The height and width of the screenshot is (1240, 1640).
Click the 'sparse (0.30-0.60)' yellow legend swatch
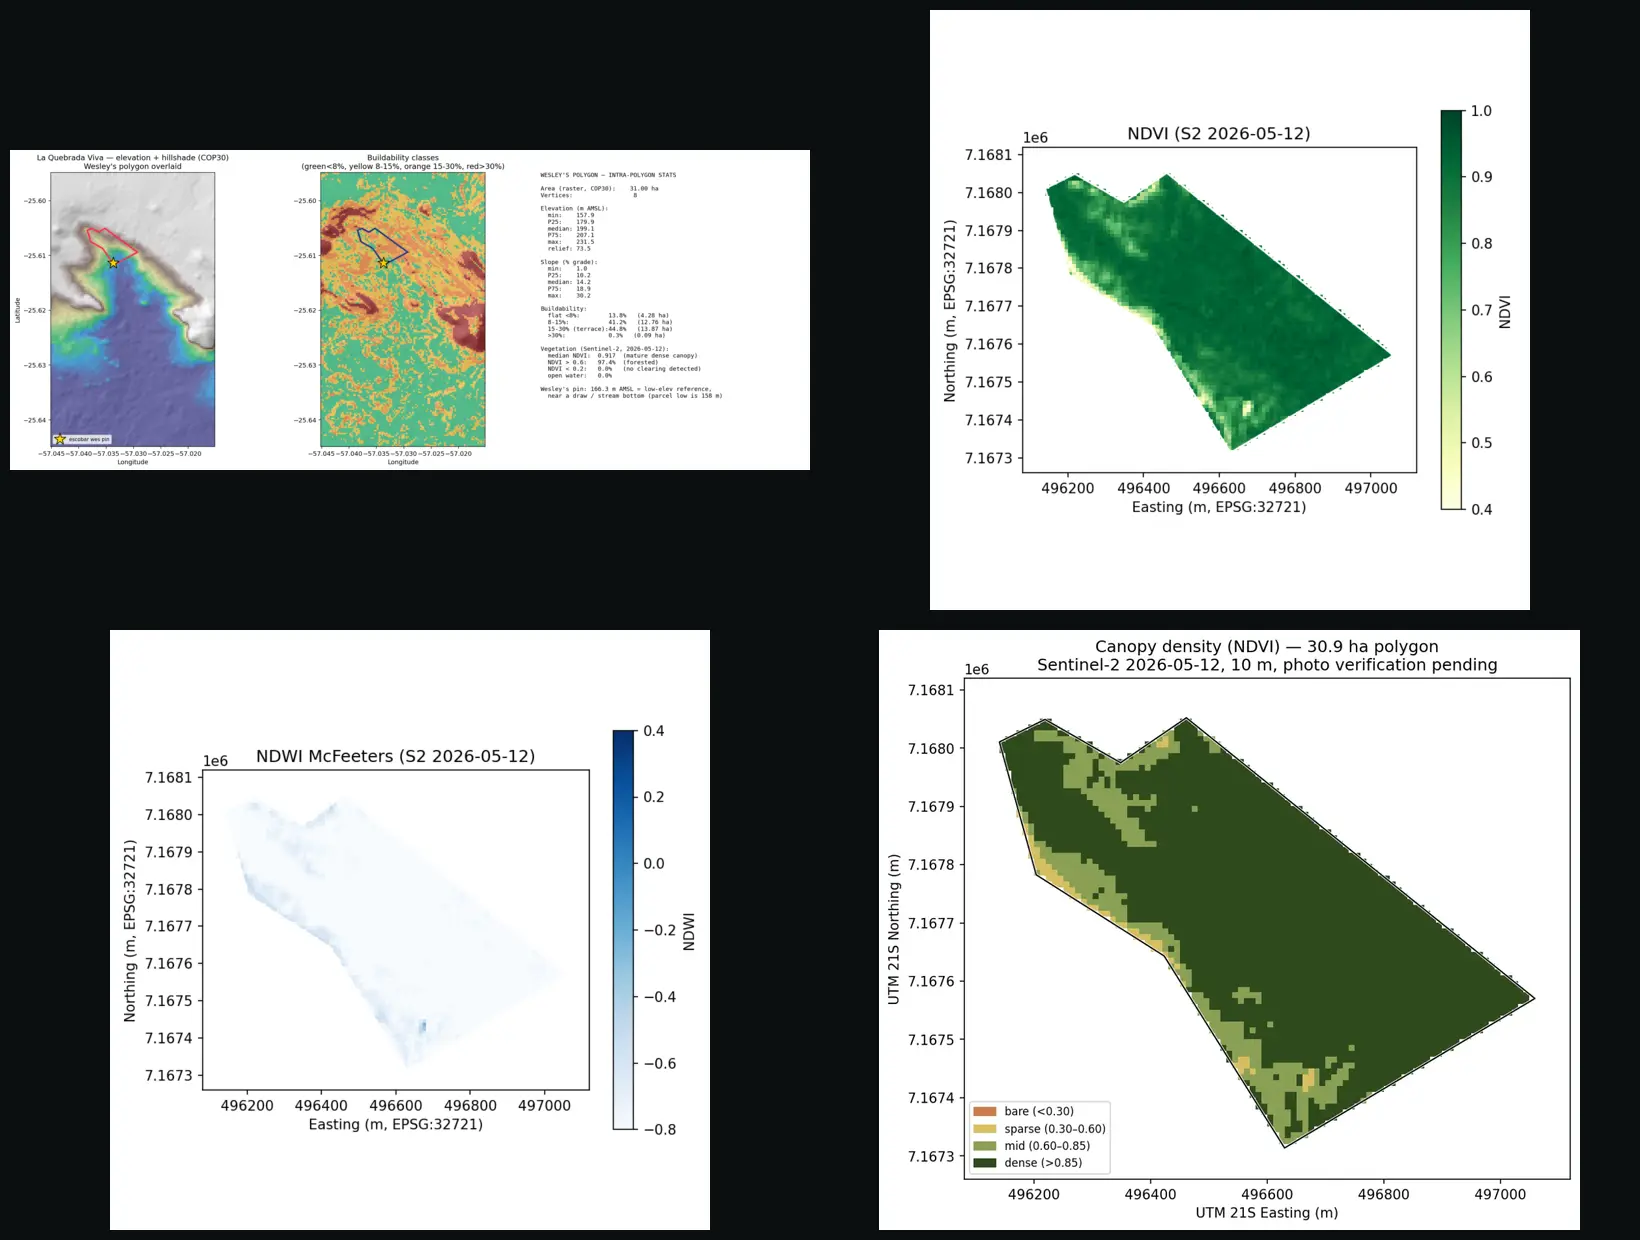(985, 1128)
